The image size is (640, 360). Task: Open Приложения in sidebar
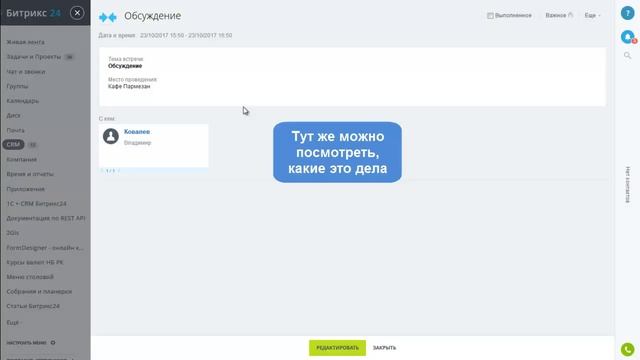click(x=25, y=189)
